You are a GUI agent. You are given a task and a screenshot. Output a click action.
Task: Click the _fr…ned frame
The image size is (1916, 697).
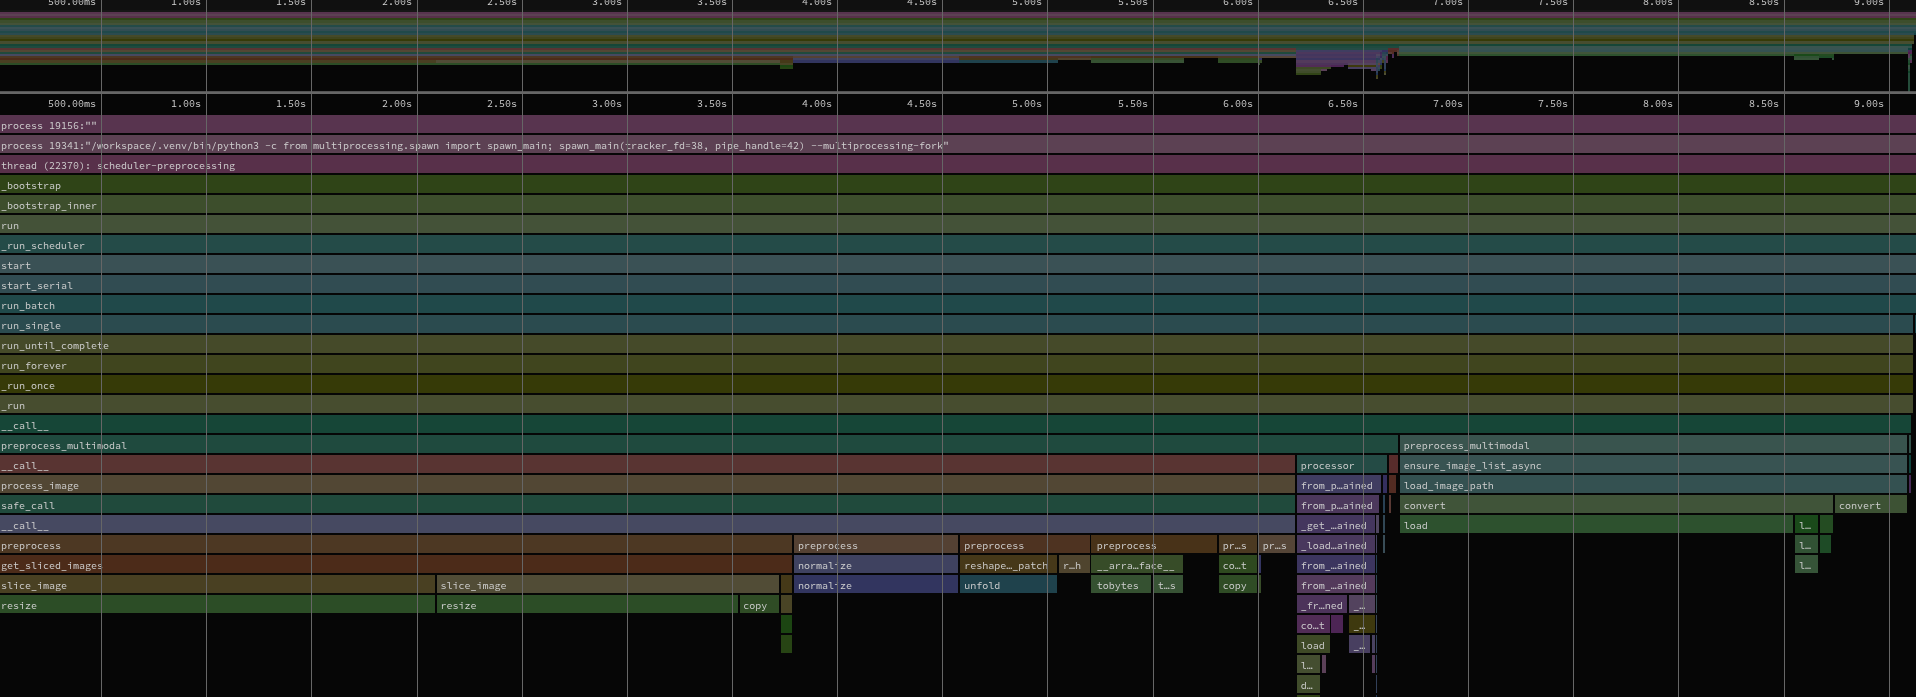point(1322,605)
